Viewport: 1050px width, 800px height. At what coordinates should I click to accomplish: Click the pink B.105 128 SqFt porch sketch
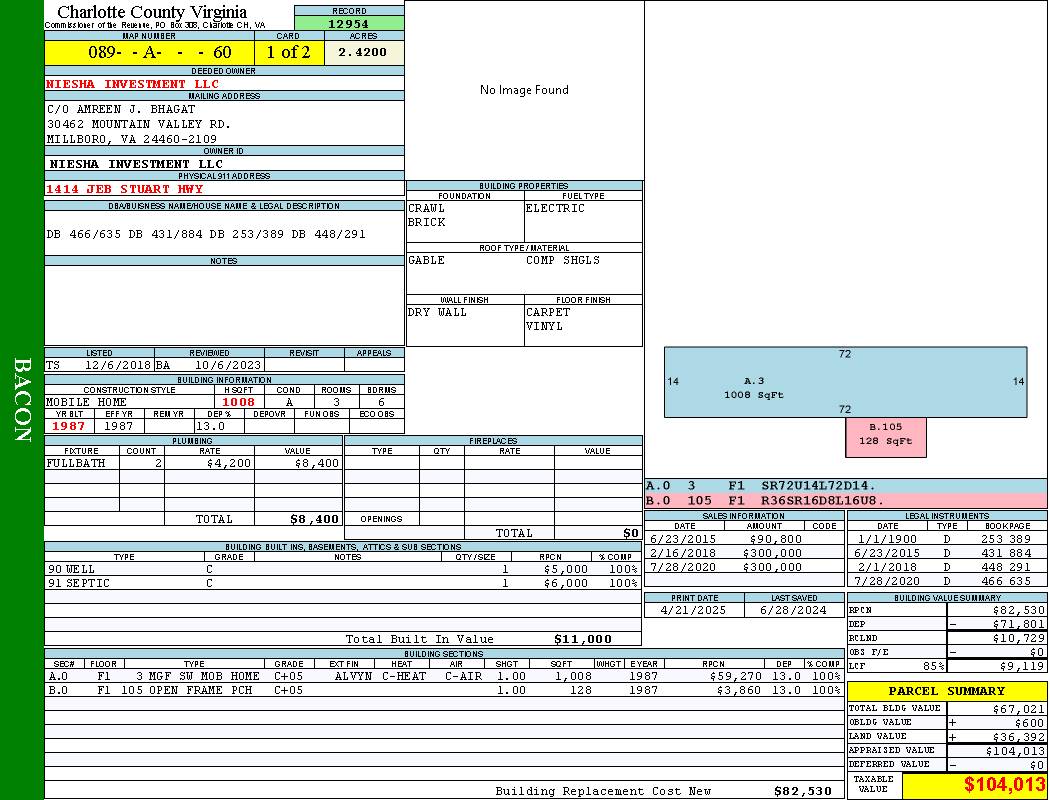pos(885,434)
